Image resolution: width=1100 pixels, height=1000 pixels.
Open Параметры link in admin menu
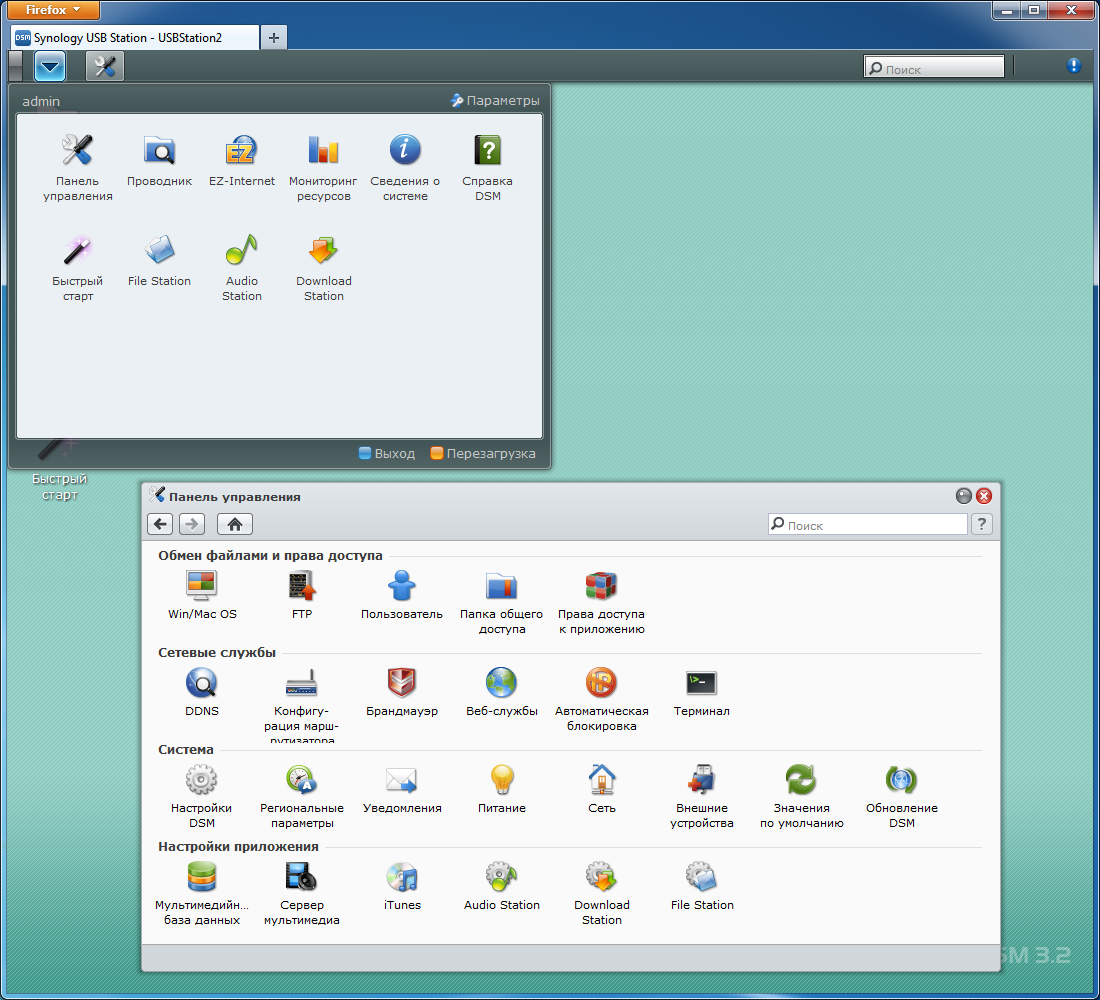click(x=495, y=100)
